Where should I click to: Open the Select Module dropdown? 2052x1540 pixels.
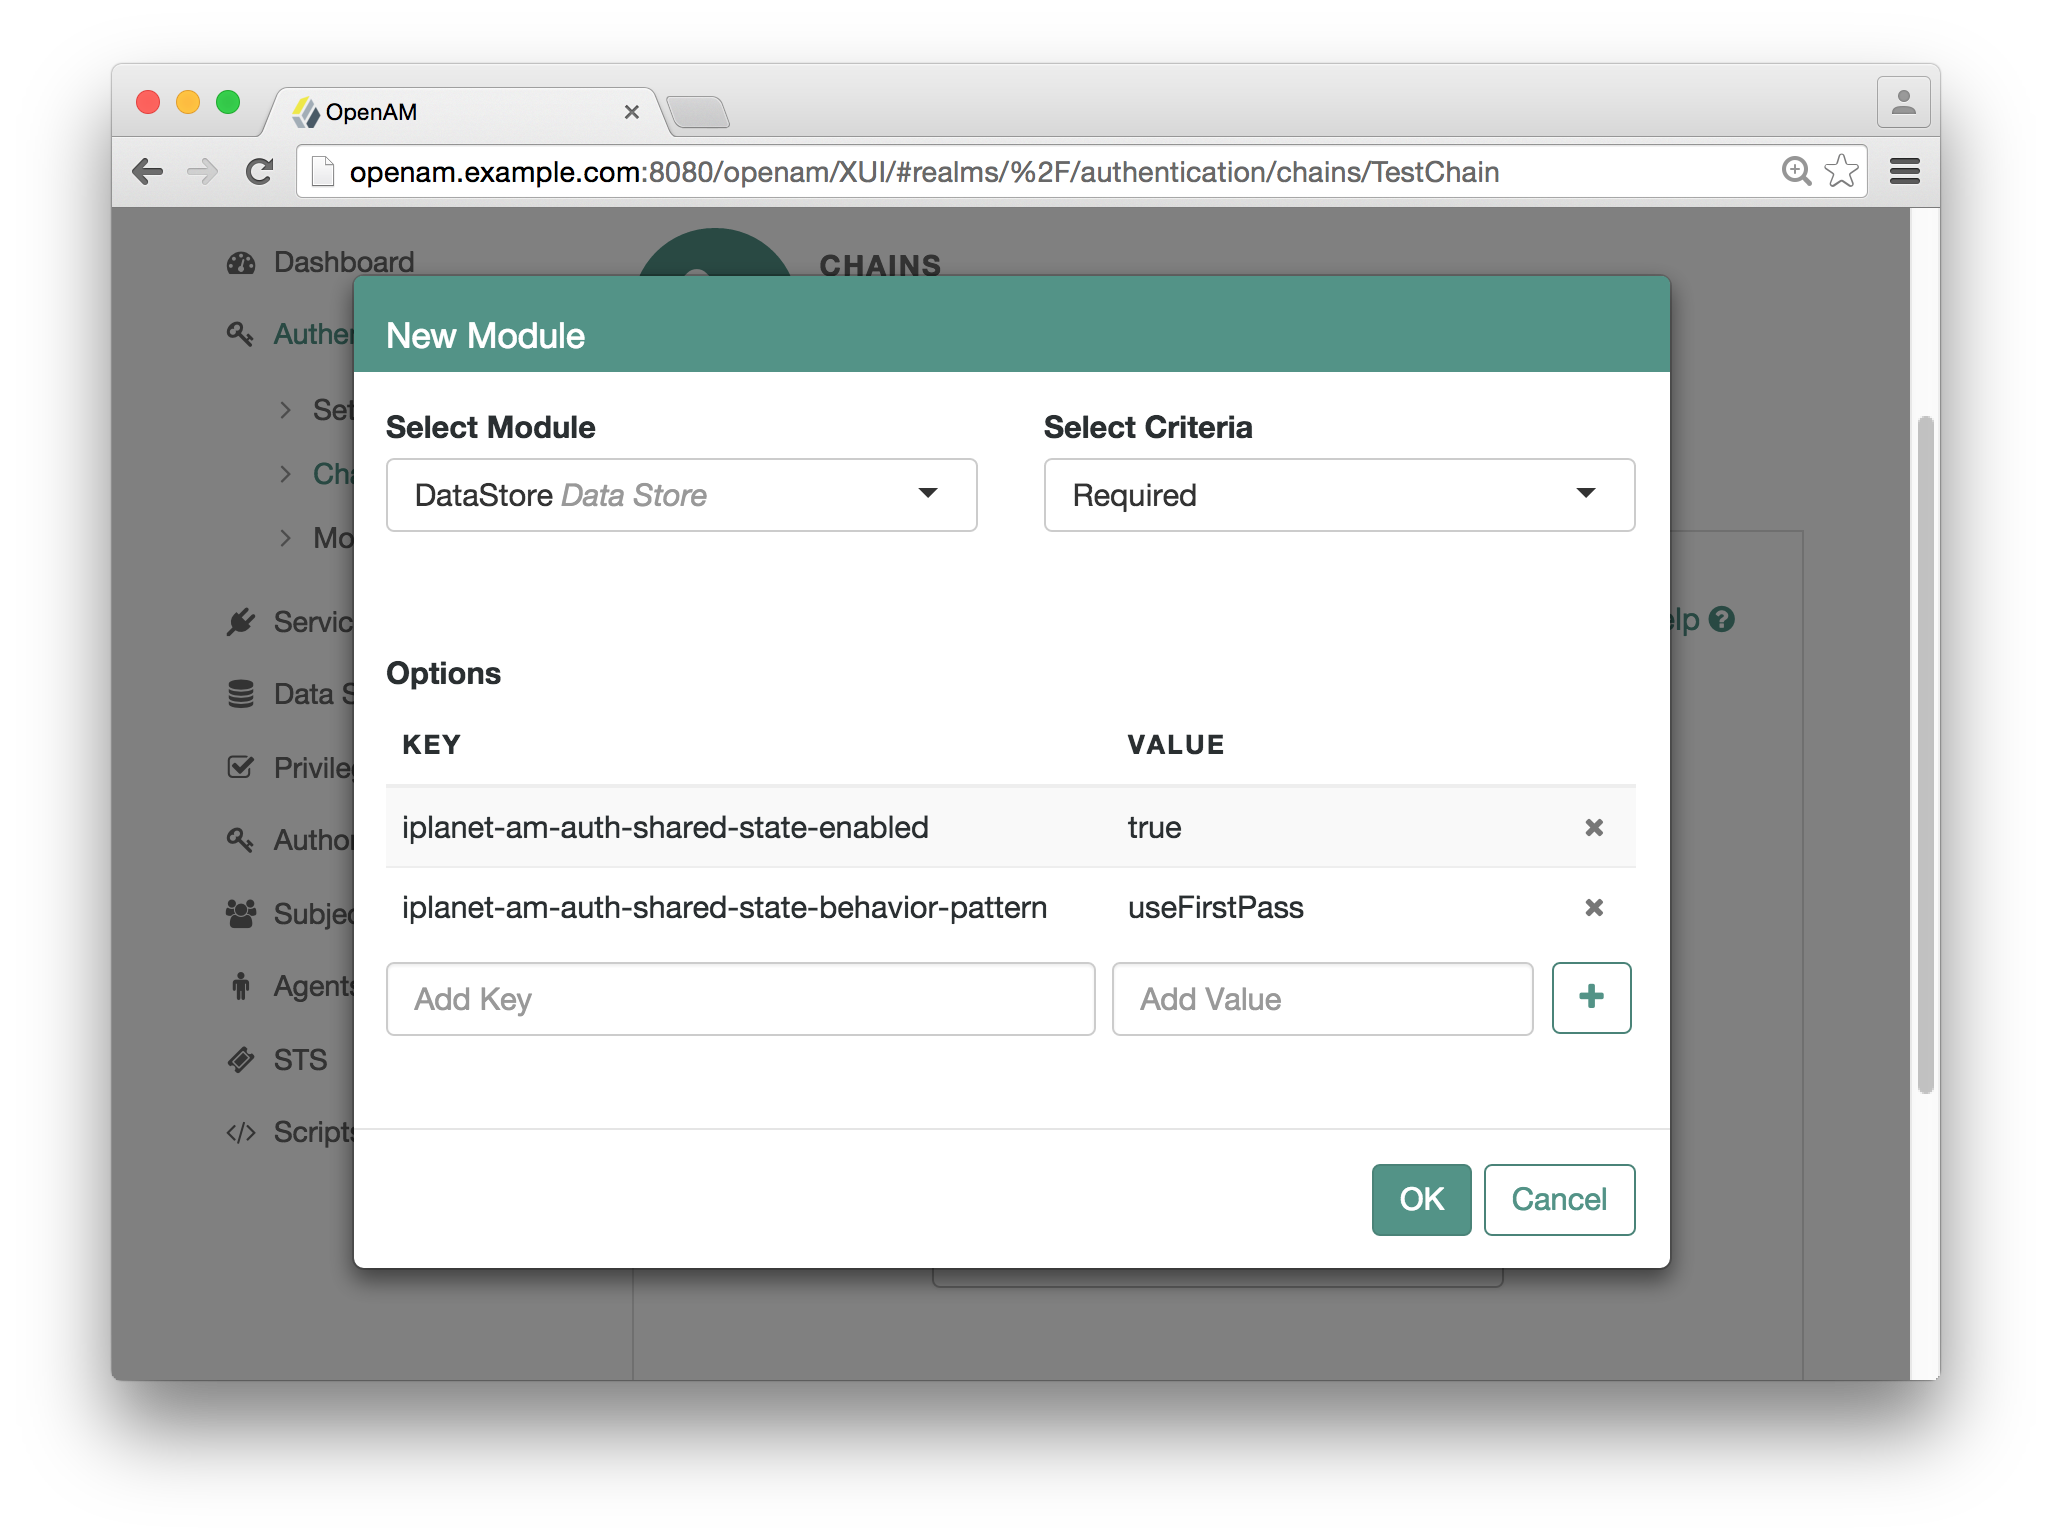tap(681, 495)
